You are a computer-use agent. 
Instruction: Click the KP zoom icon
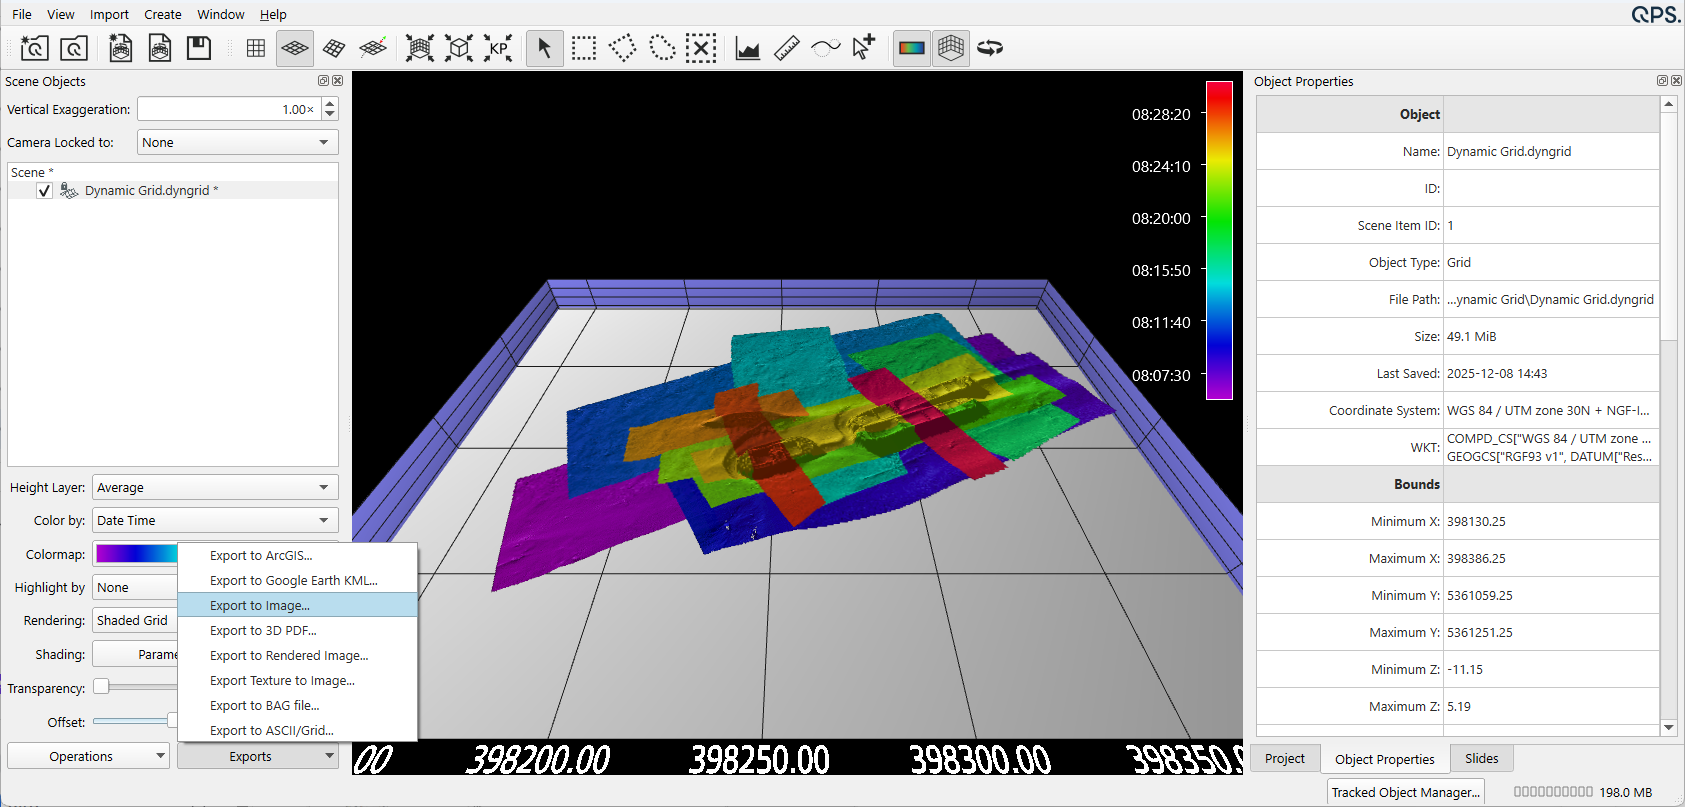[498, 48]
